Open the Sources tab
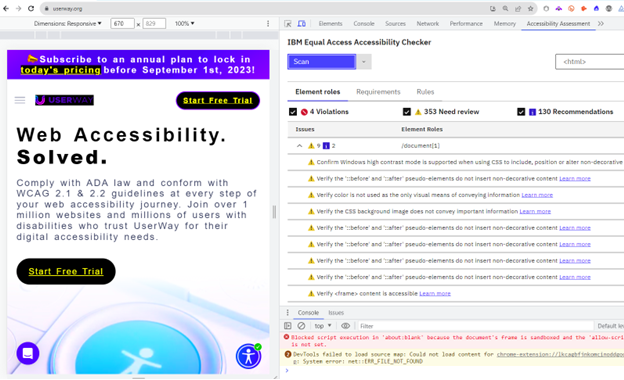 [395, 24]
